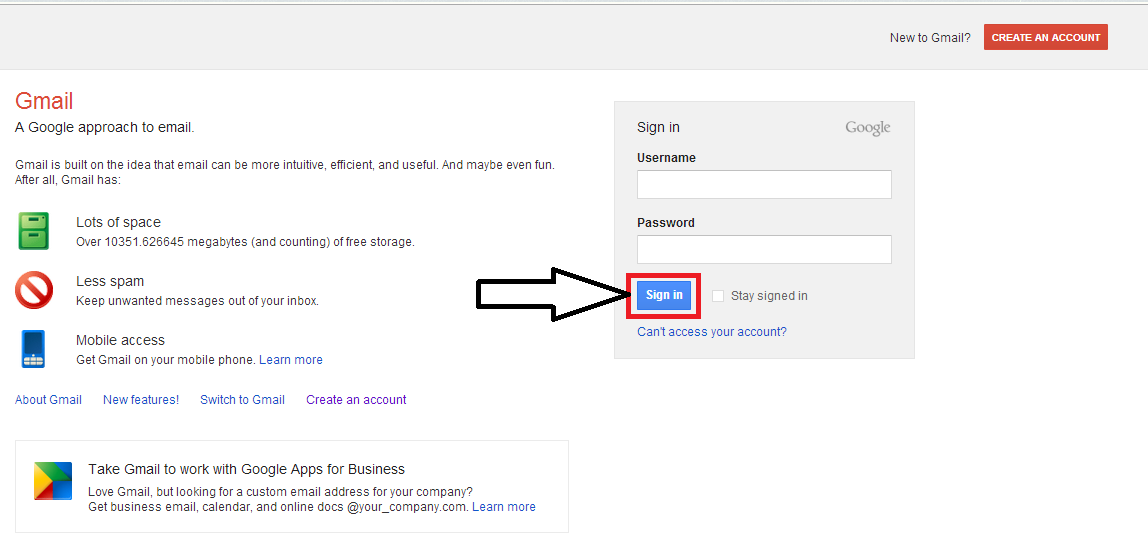Image resolution: width=1148 pixels, height=535 pixels.
Task: Click the red Create an Account button
Action: pyautogui.click(x=1045, y=37)
